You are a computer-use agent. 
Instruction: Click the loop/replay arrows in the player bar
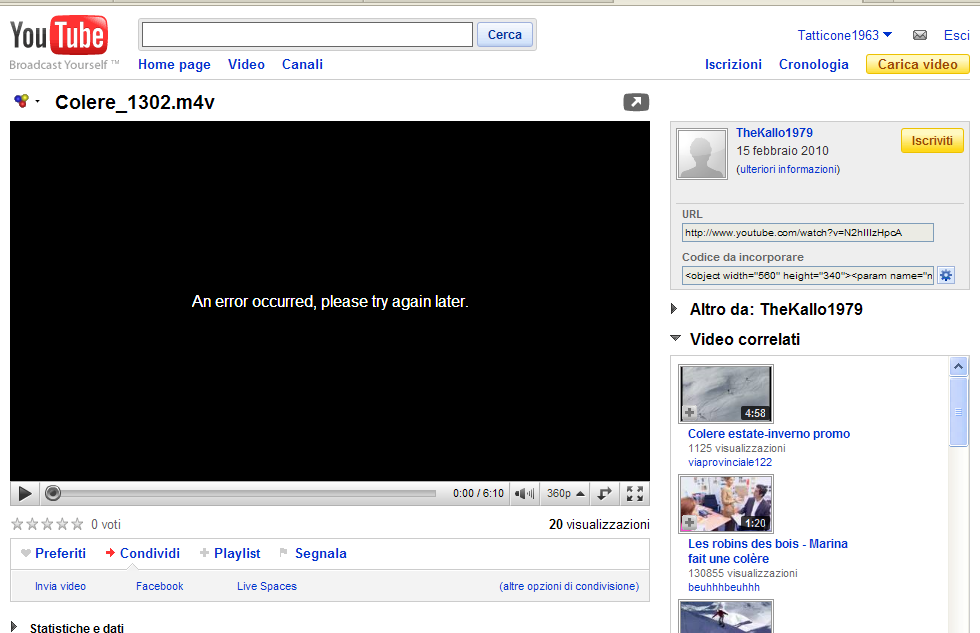pos(600,493)
